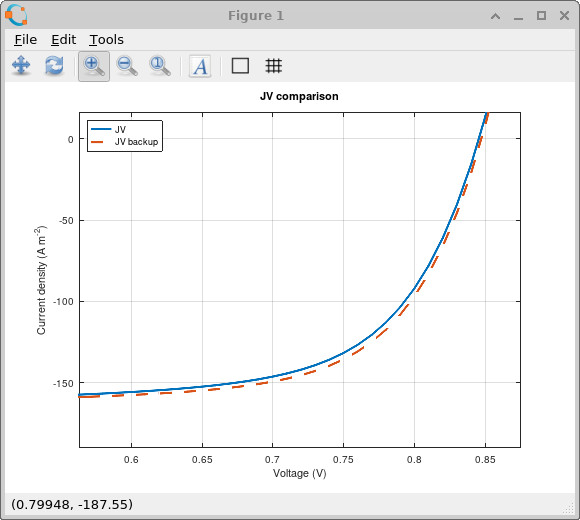The image size is (580, 520).
Task: Click the Octave logo in title bar
Action: (x=16, y=15)
